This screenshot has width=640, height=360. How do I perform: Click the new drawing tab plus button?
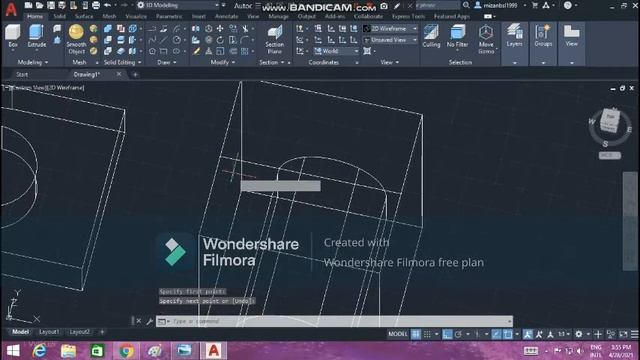tap(135, 74)
